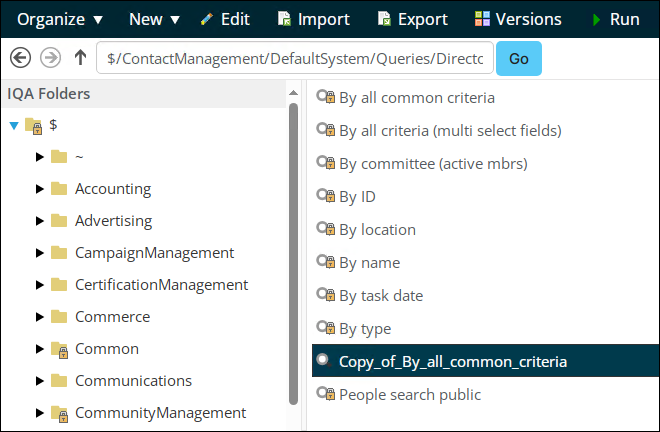Click the folder icon next to Accounting
This screenshot has width=660, height=432.
click(x=59, y=189)
